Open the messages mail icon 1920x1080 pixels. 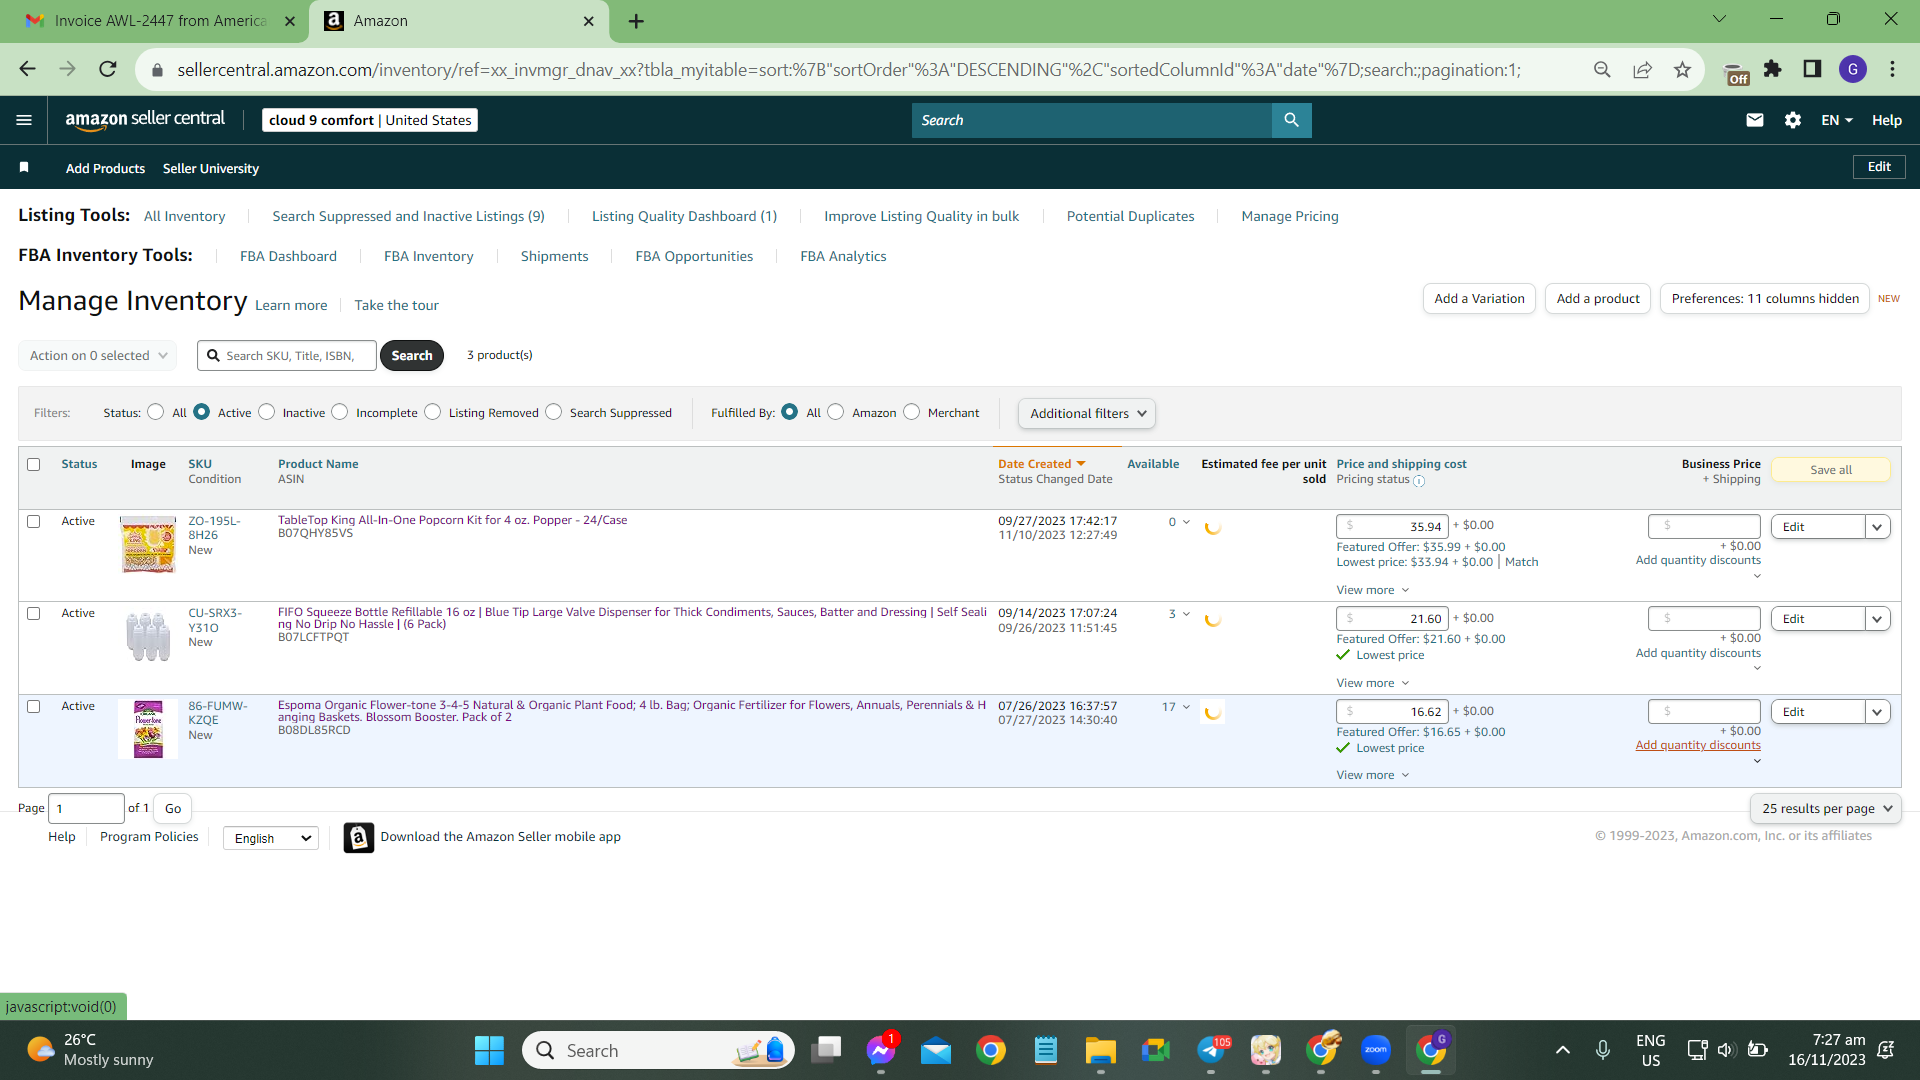tap(1755, 120)
